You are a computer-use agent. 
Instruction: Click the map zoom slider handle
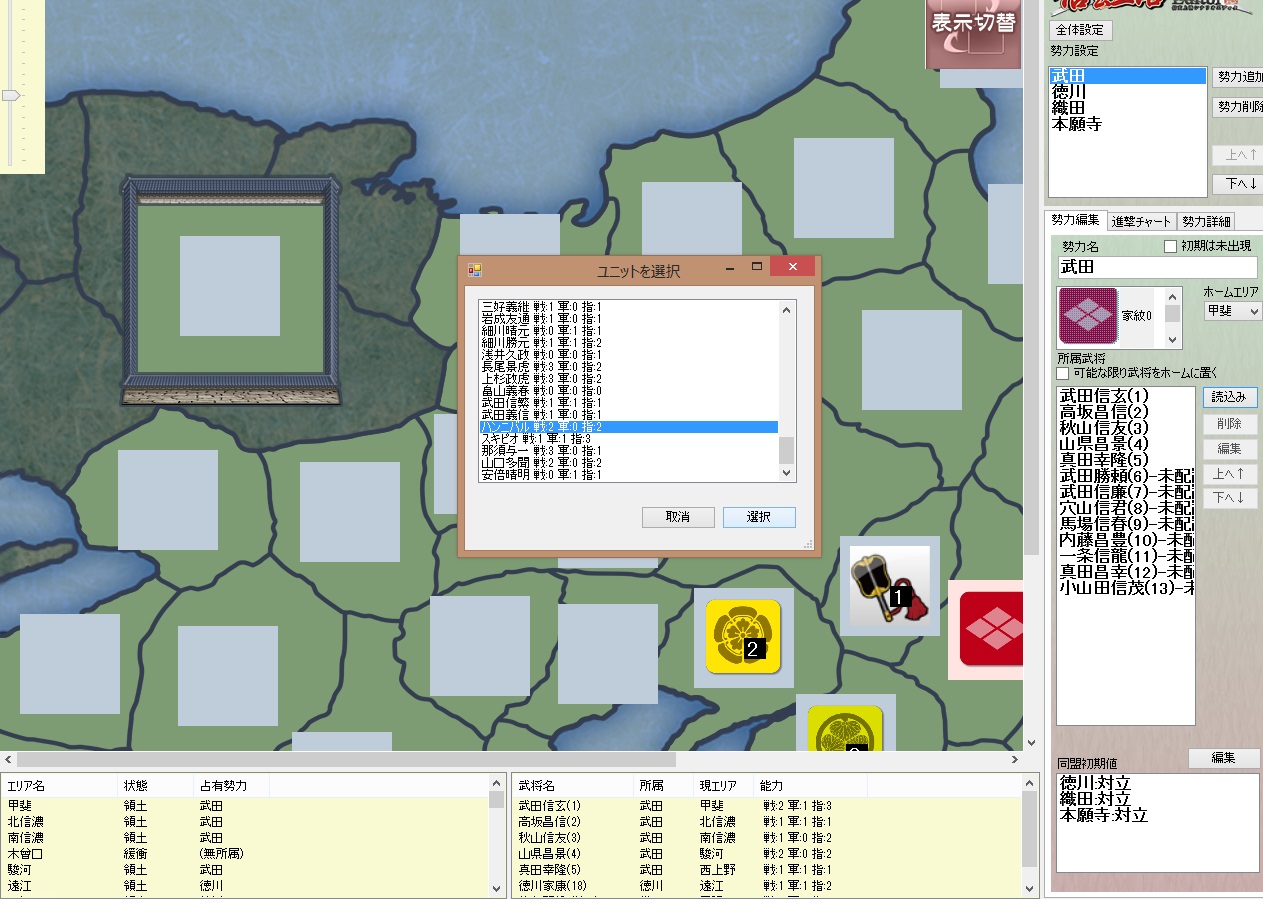coord(10,95)
